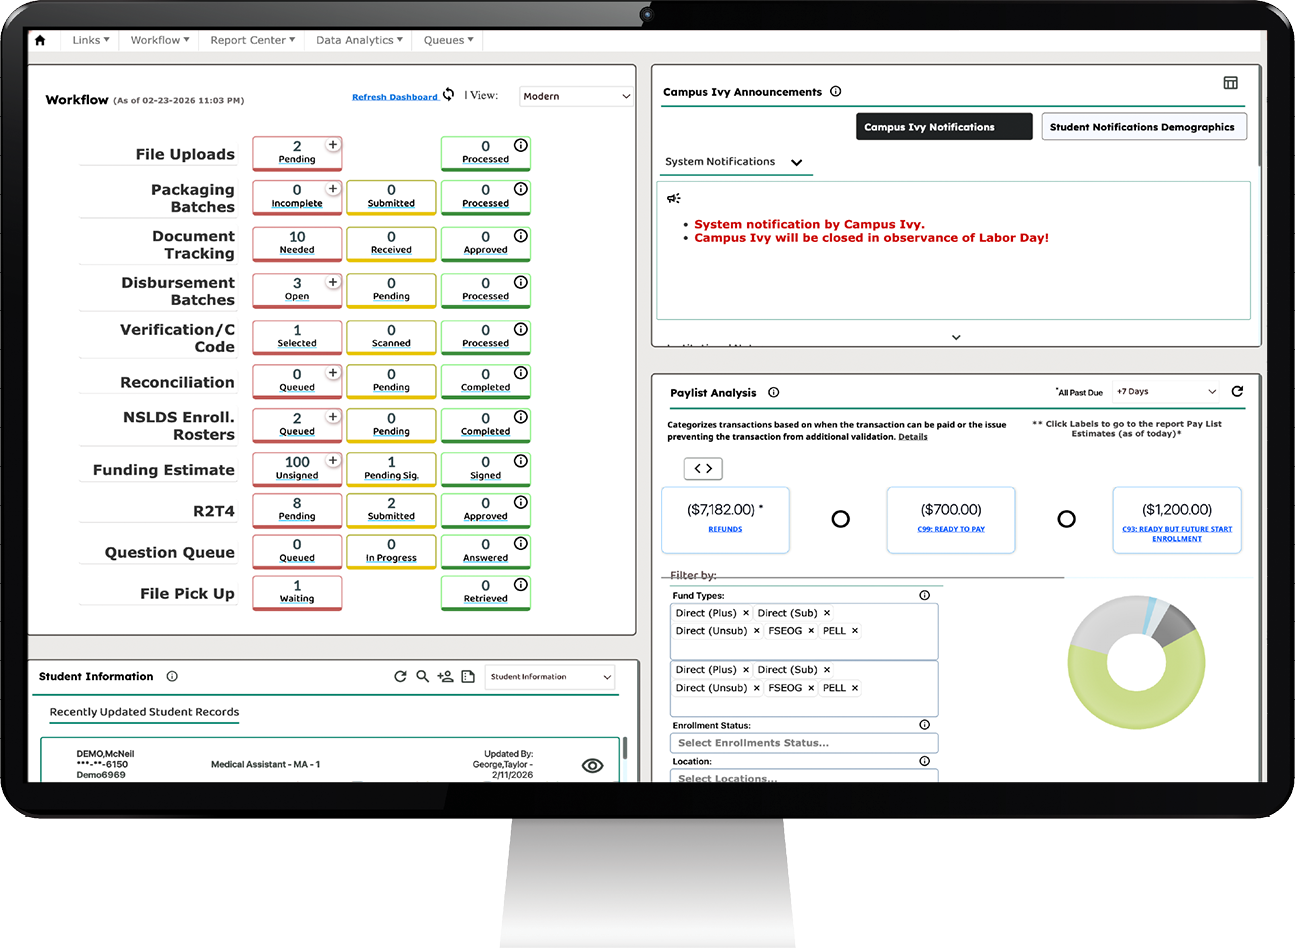Click the Home icon in the navigation bar
The image size is (1305, 948).
point(40,41)
